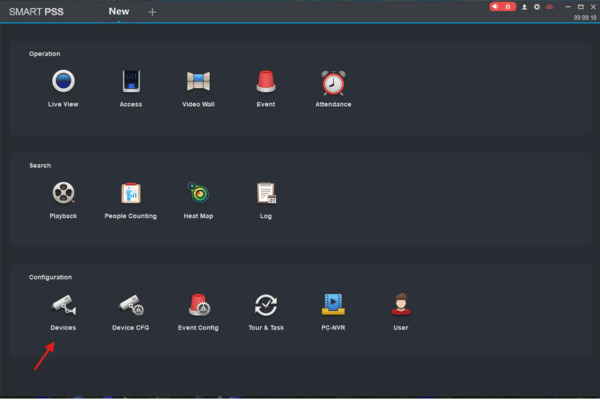The width and height of the screenshot is (600, 400).
Task: Open Tour & Task module
Action: [x=266, y=312]
